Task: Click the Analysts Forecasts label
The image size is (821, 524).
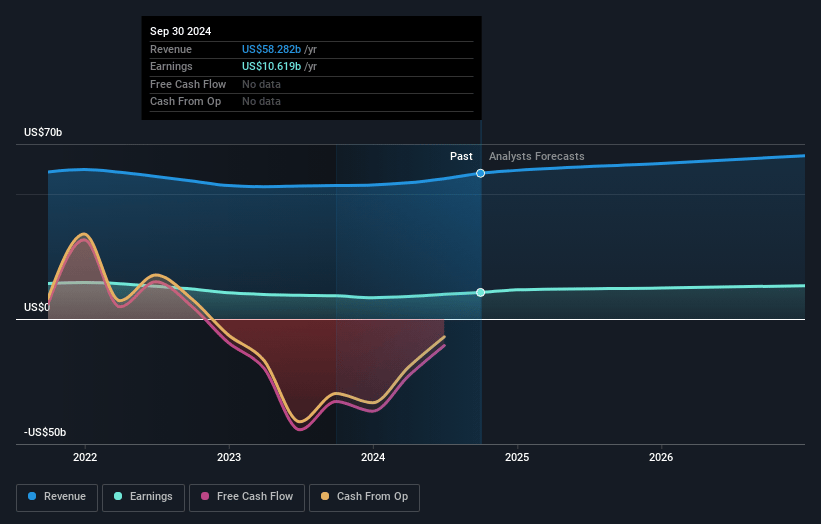Action: point(537,156)
